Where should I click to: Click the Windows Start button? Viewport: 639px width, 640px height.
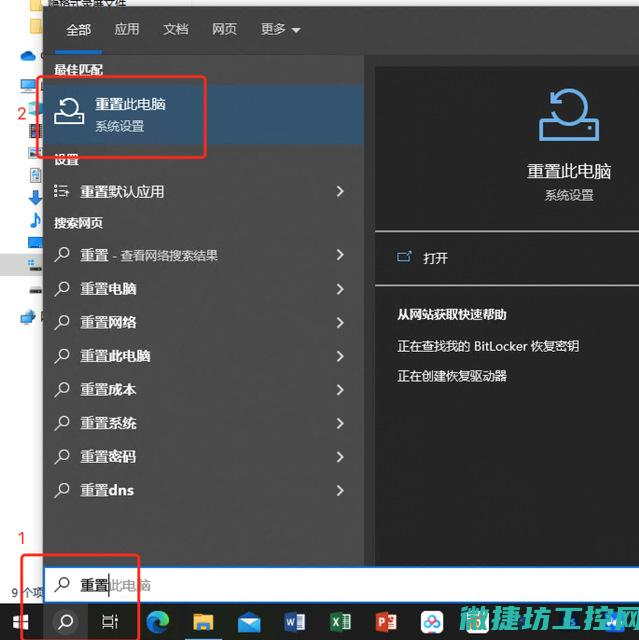click(20, 622)
